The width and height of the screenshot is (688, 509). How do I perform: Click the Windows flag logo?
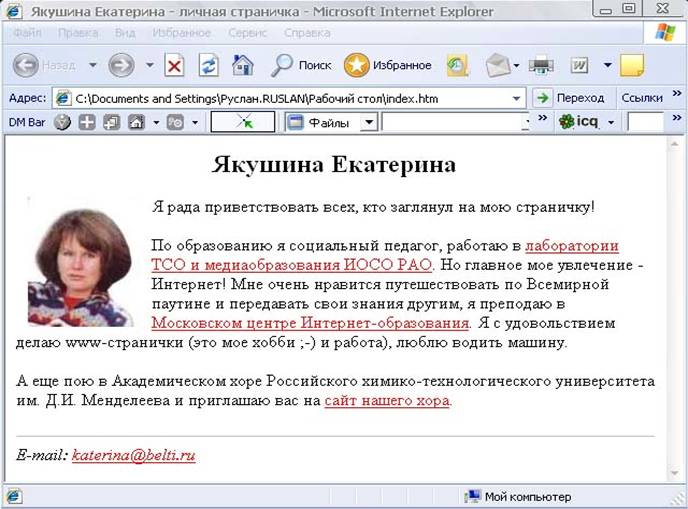pyautogui.click(x=665, y=32)
